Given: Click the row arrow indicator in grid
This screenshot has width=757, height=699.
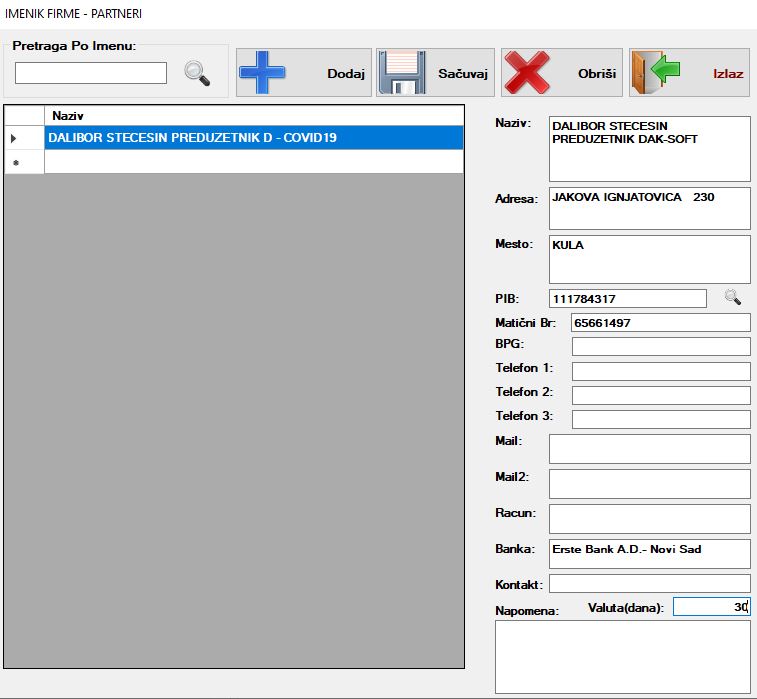Looking at the screenshot, I should click(x=14, y=138).
